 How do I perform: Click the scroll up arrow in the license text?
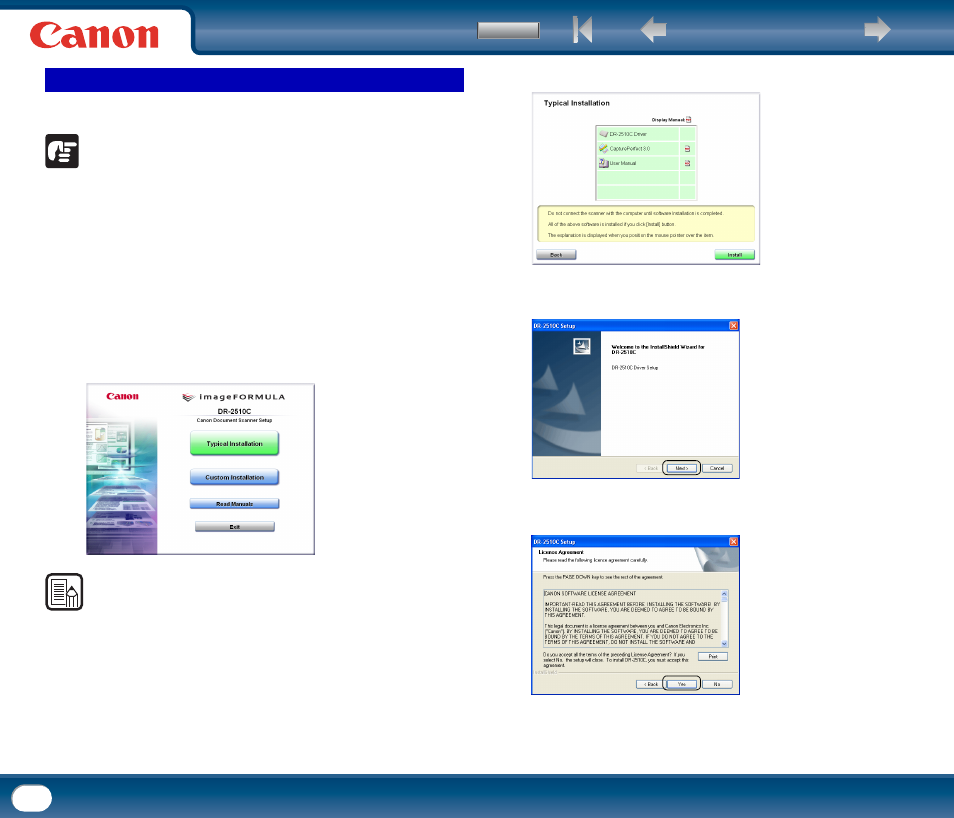pos(724,593)
